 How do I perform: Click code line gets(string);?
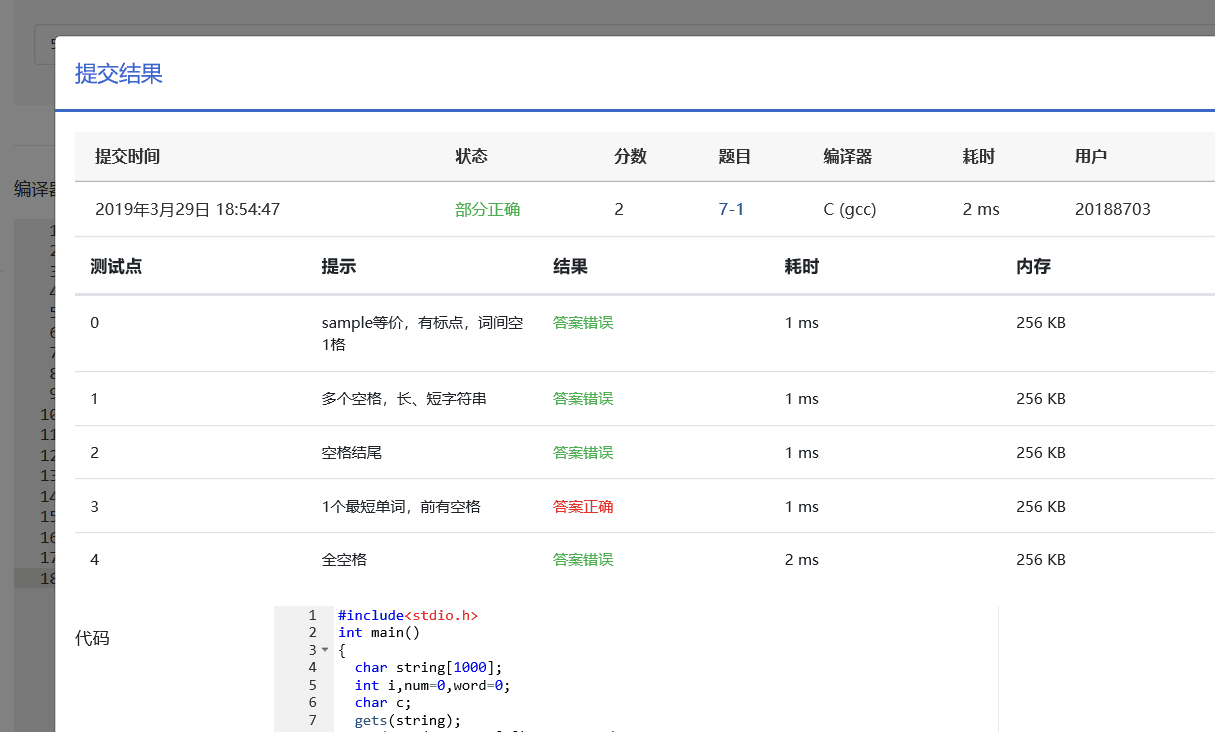[408, 720]
